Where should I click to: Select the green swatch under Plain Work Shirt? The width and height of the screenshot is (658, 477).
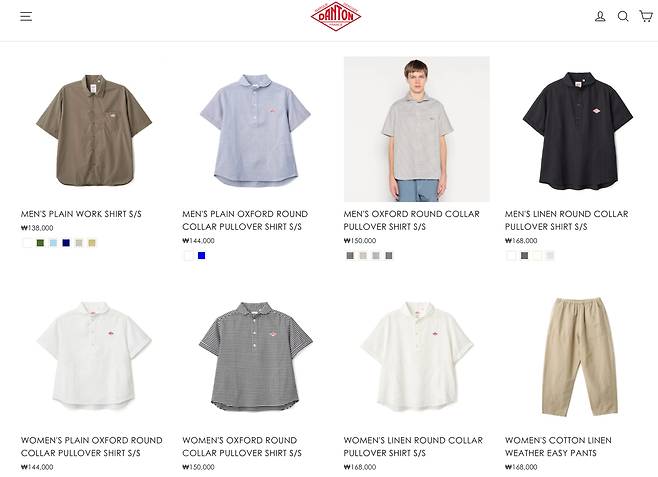(x=40, y=243)
